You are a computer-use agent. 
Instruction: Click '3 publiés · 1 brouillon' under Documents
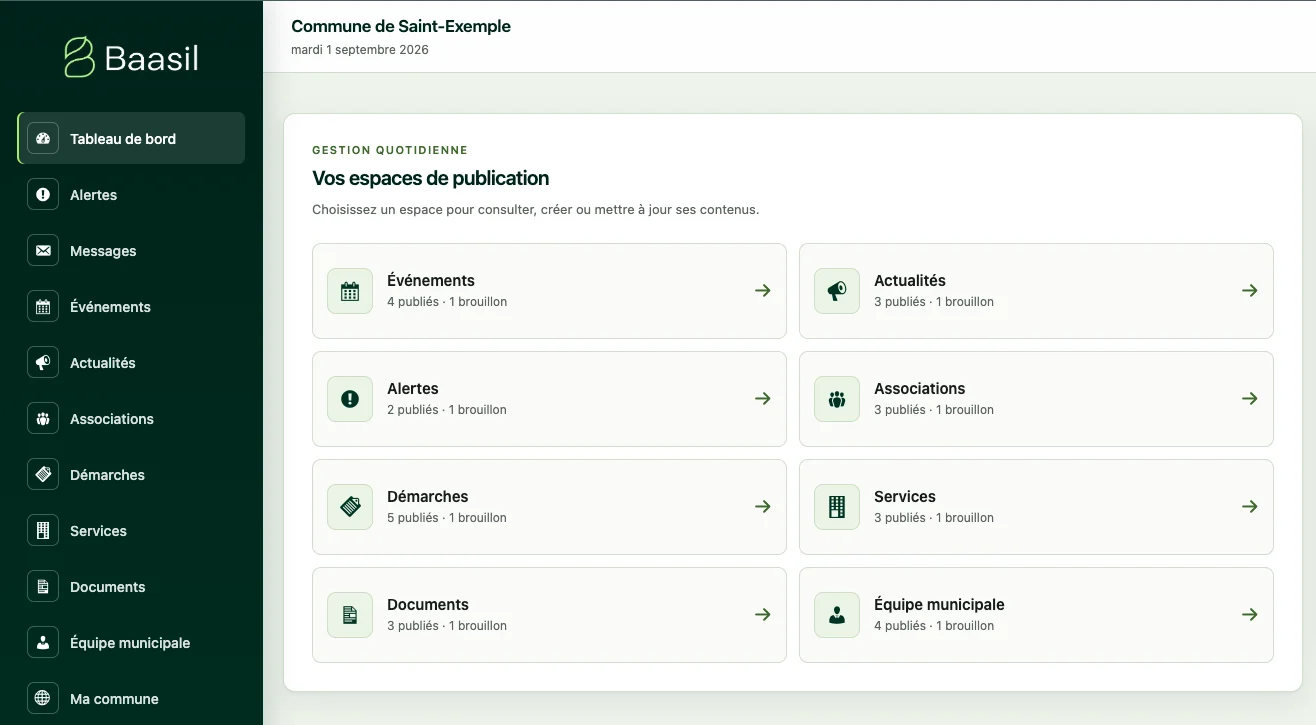[447, 626]
